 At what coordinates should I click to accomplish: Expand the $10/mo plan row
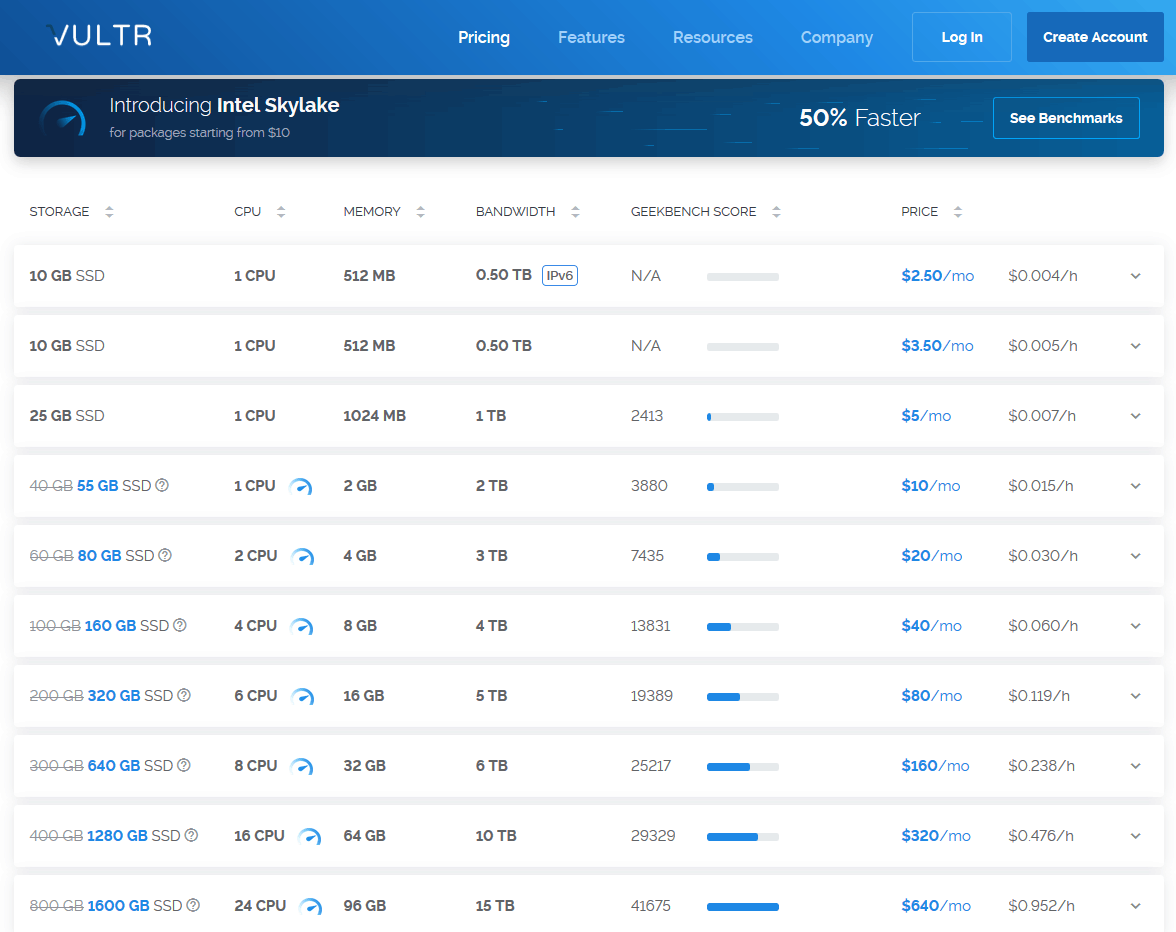pos(1136,486)
